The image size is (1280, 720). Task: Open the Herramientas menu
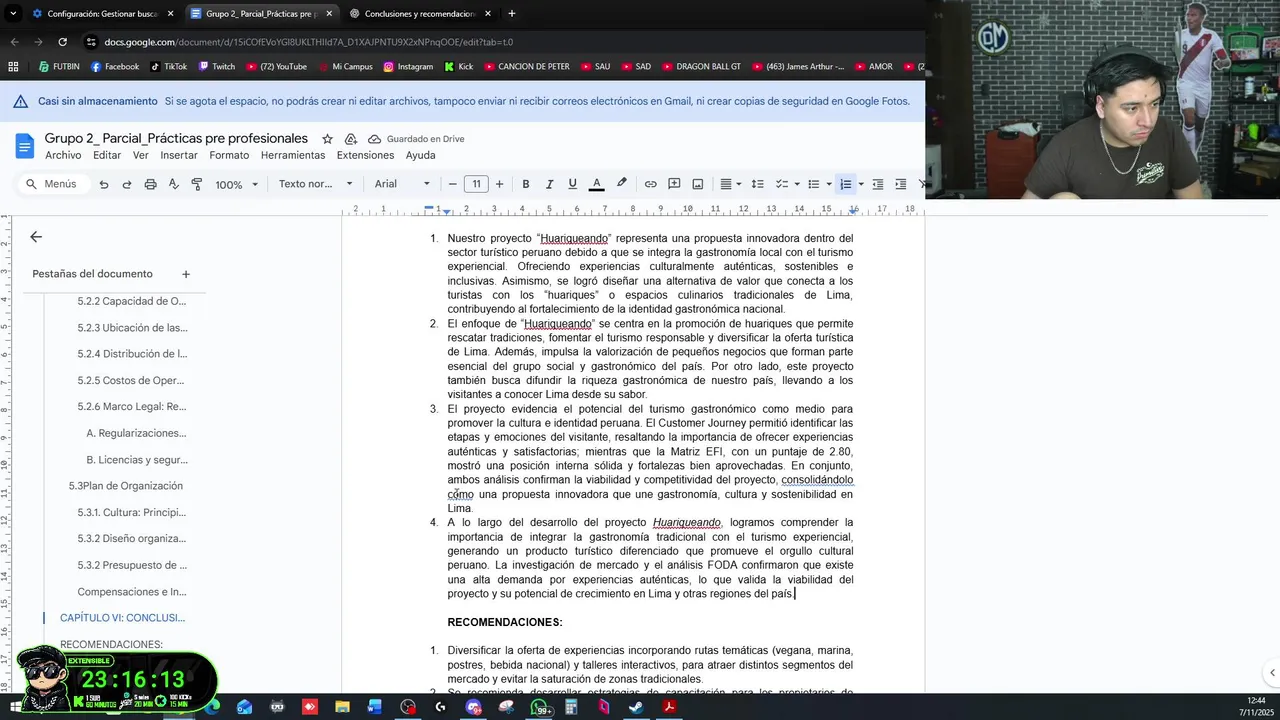(293, 155)
